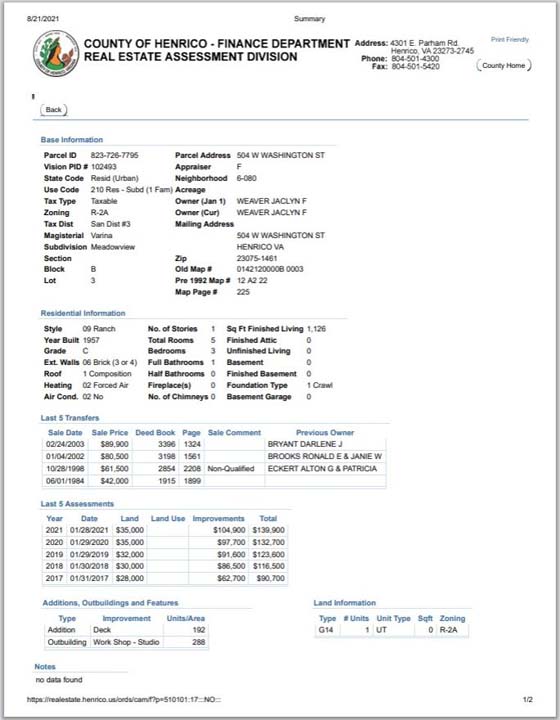Click the Deck improvement cell

(102, 630)
